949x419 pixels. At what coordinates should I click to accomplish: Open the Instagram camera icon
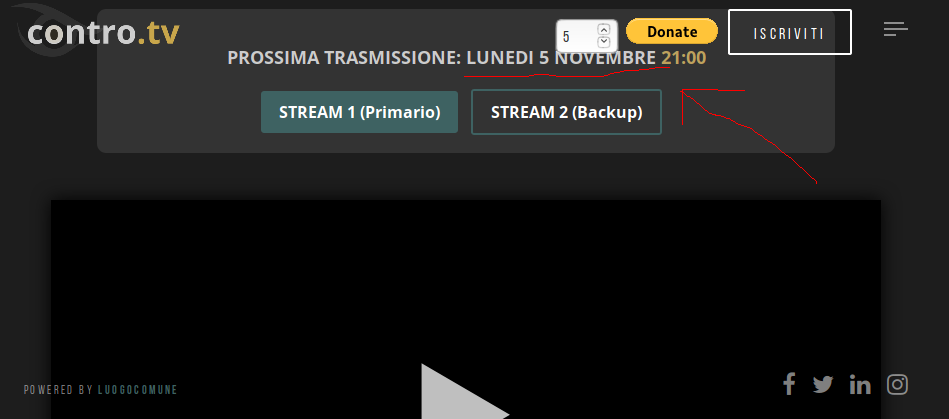click(898, 384)
